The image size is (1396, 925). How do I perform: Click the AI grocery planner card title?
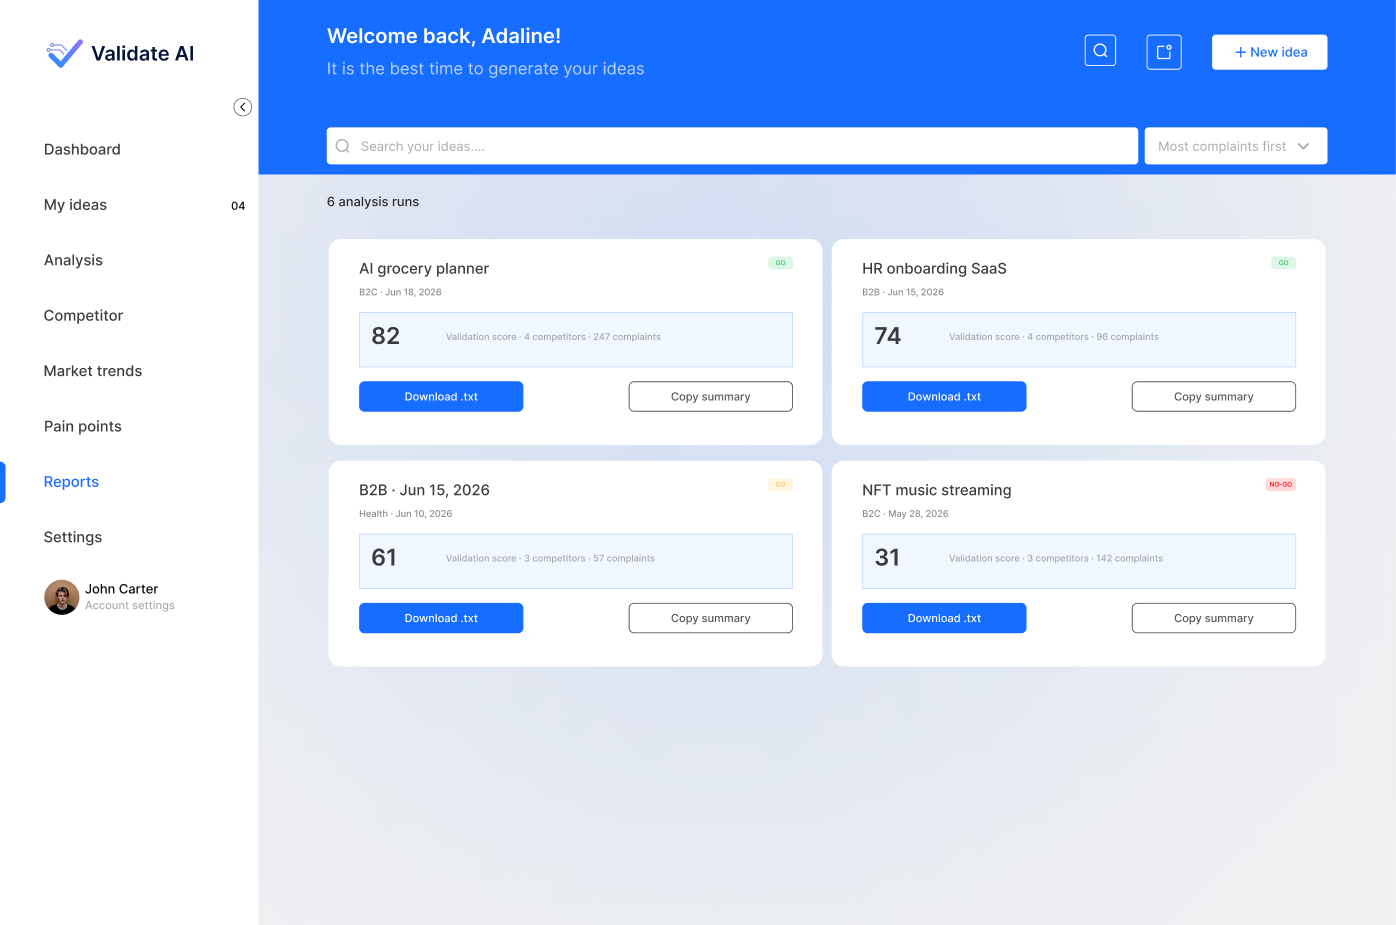424,268
